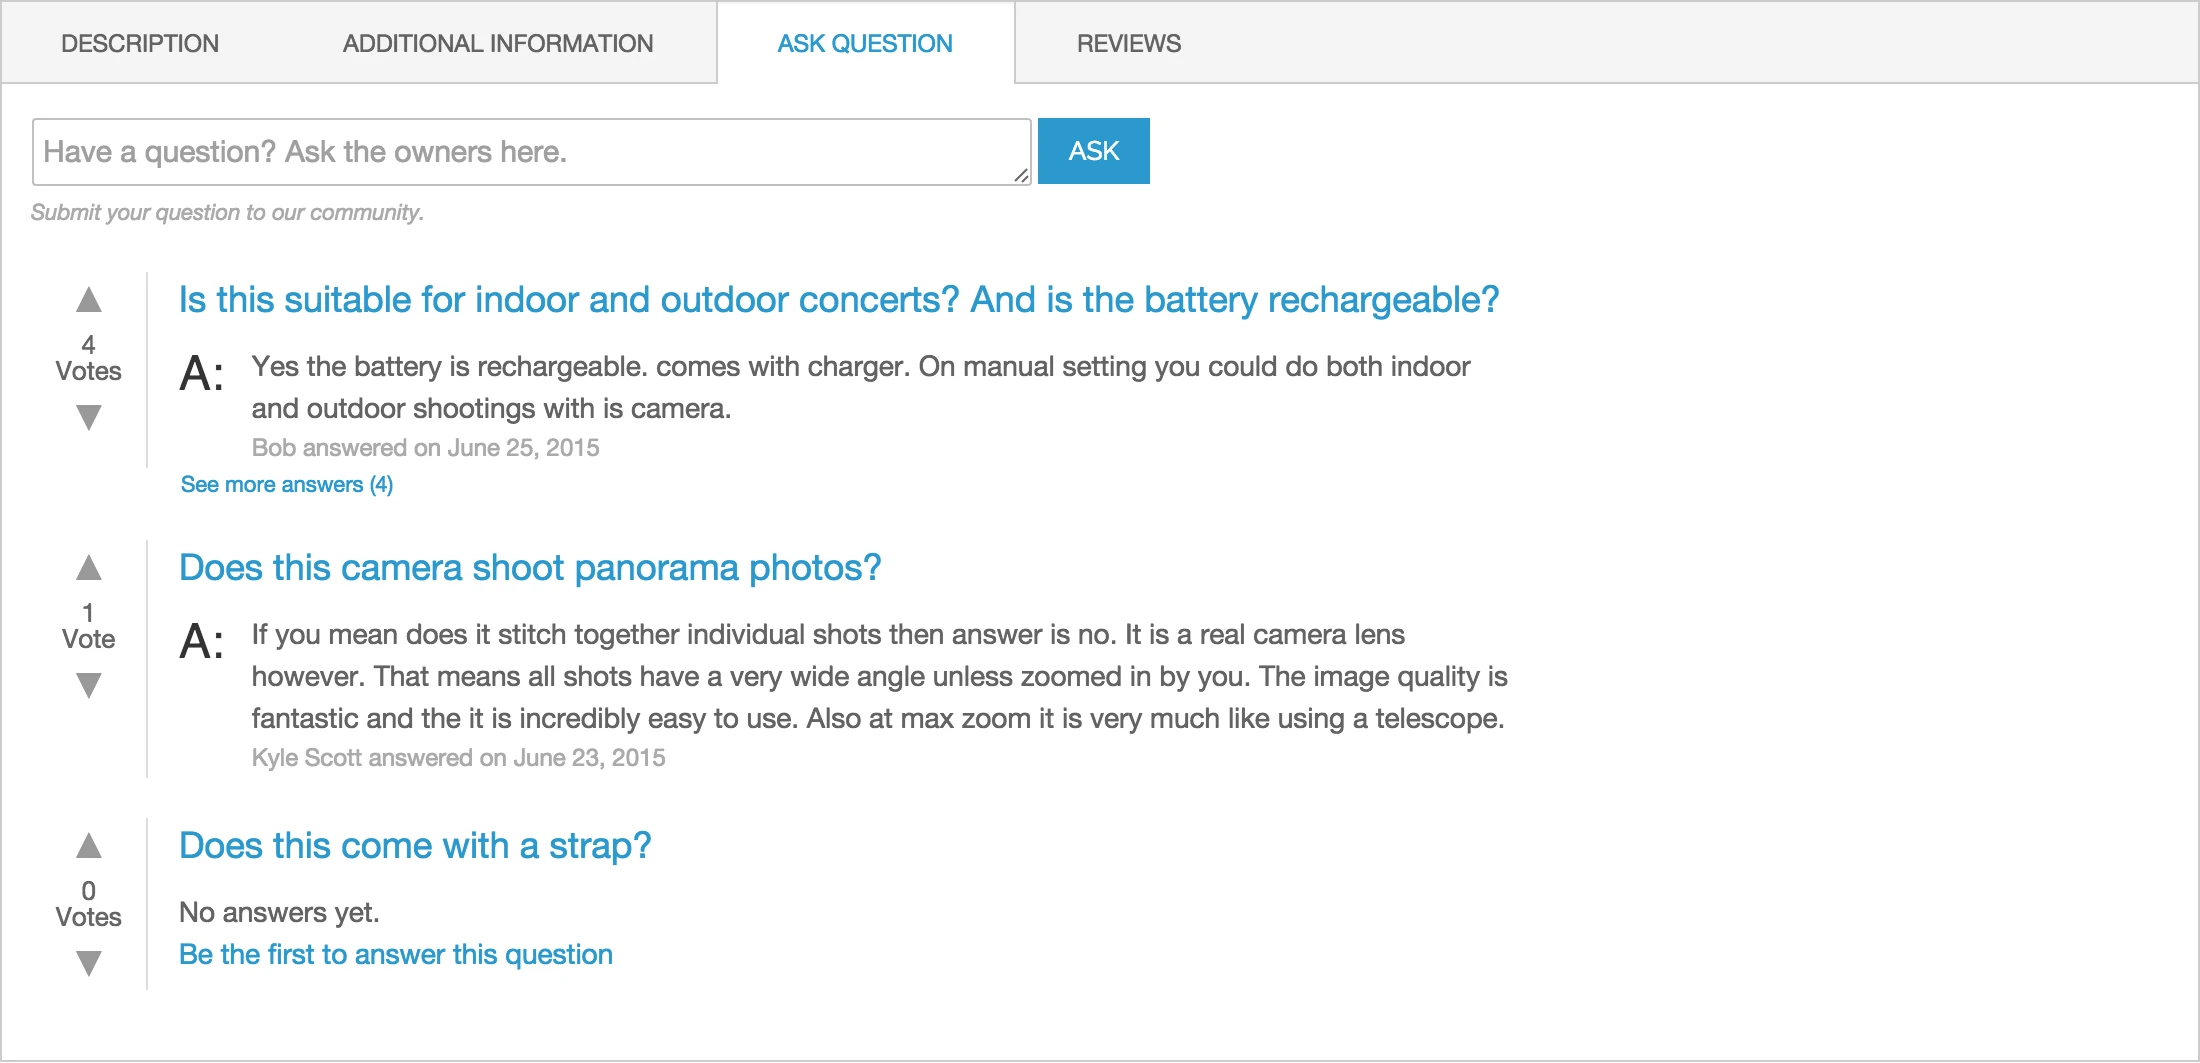Select the ASK QUESTION tab
The image size is (2200, 1063).
pyautogui.click(x=865, y=42)
